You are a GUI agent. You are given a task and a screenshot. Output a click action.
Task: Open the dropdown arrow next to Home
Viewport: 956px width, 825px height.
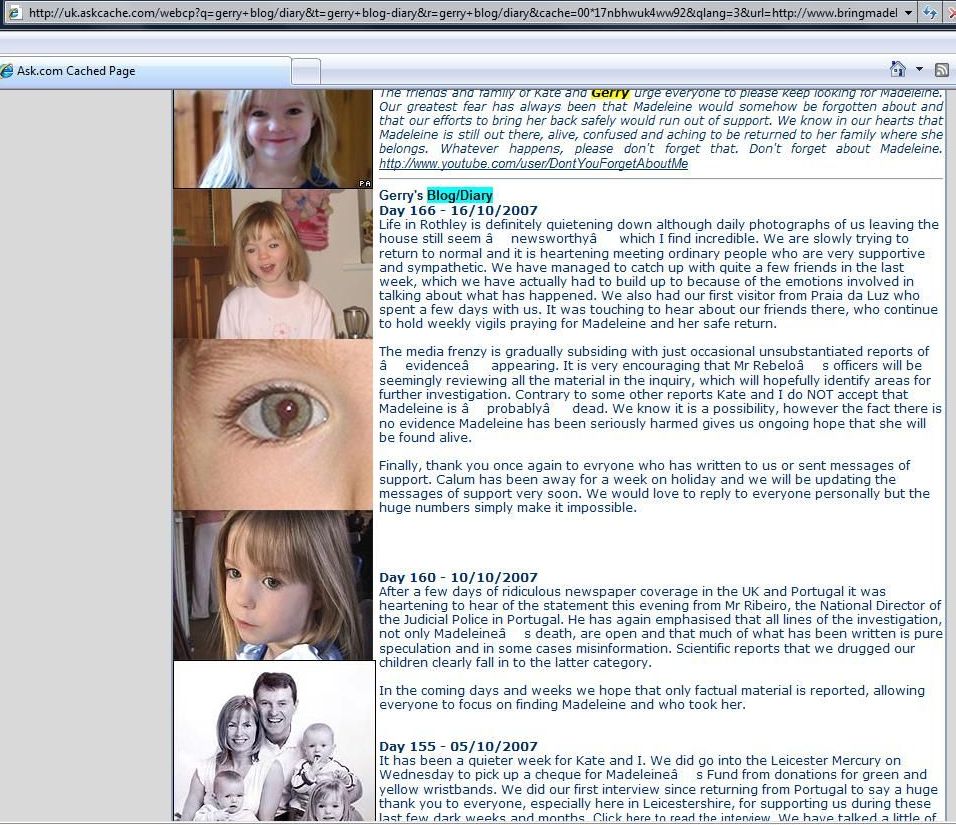click(x=919, y=70)
